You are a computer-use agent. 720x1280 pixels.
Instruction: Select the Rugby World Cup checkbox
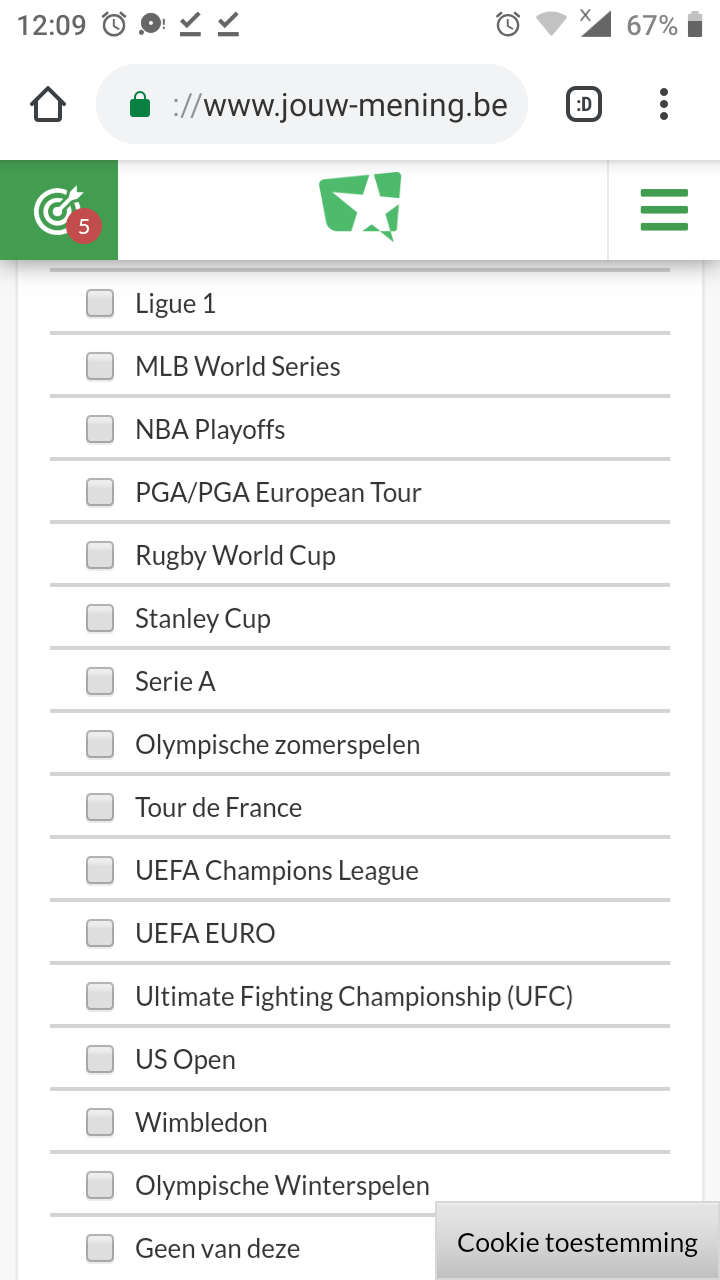[x=100, y=555]
